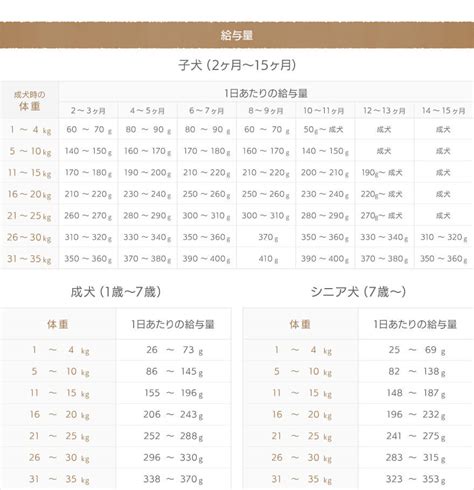Select the 成犬時の体重 header cell

[x=29, y=101]
